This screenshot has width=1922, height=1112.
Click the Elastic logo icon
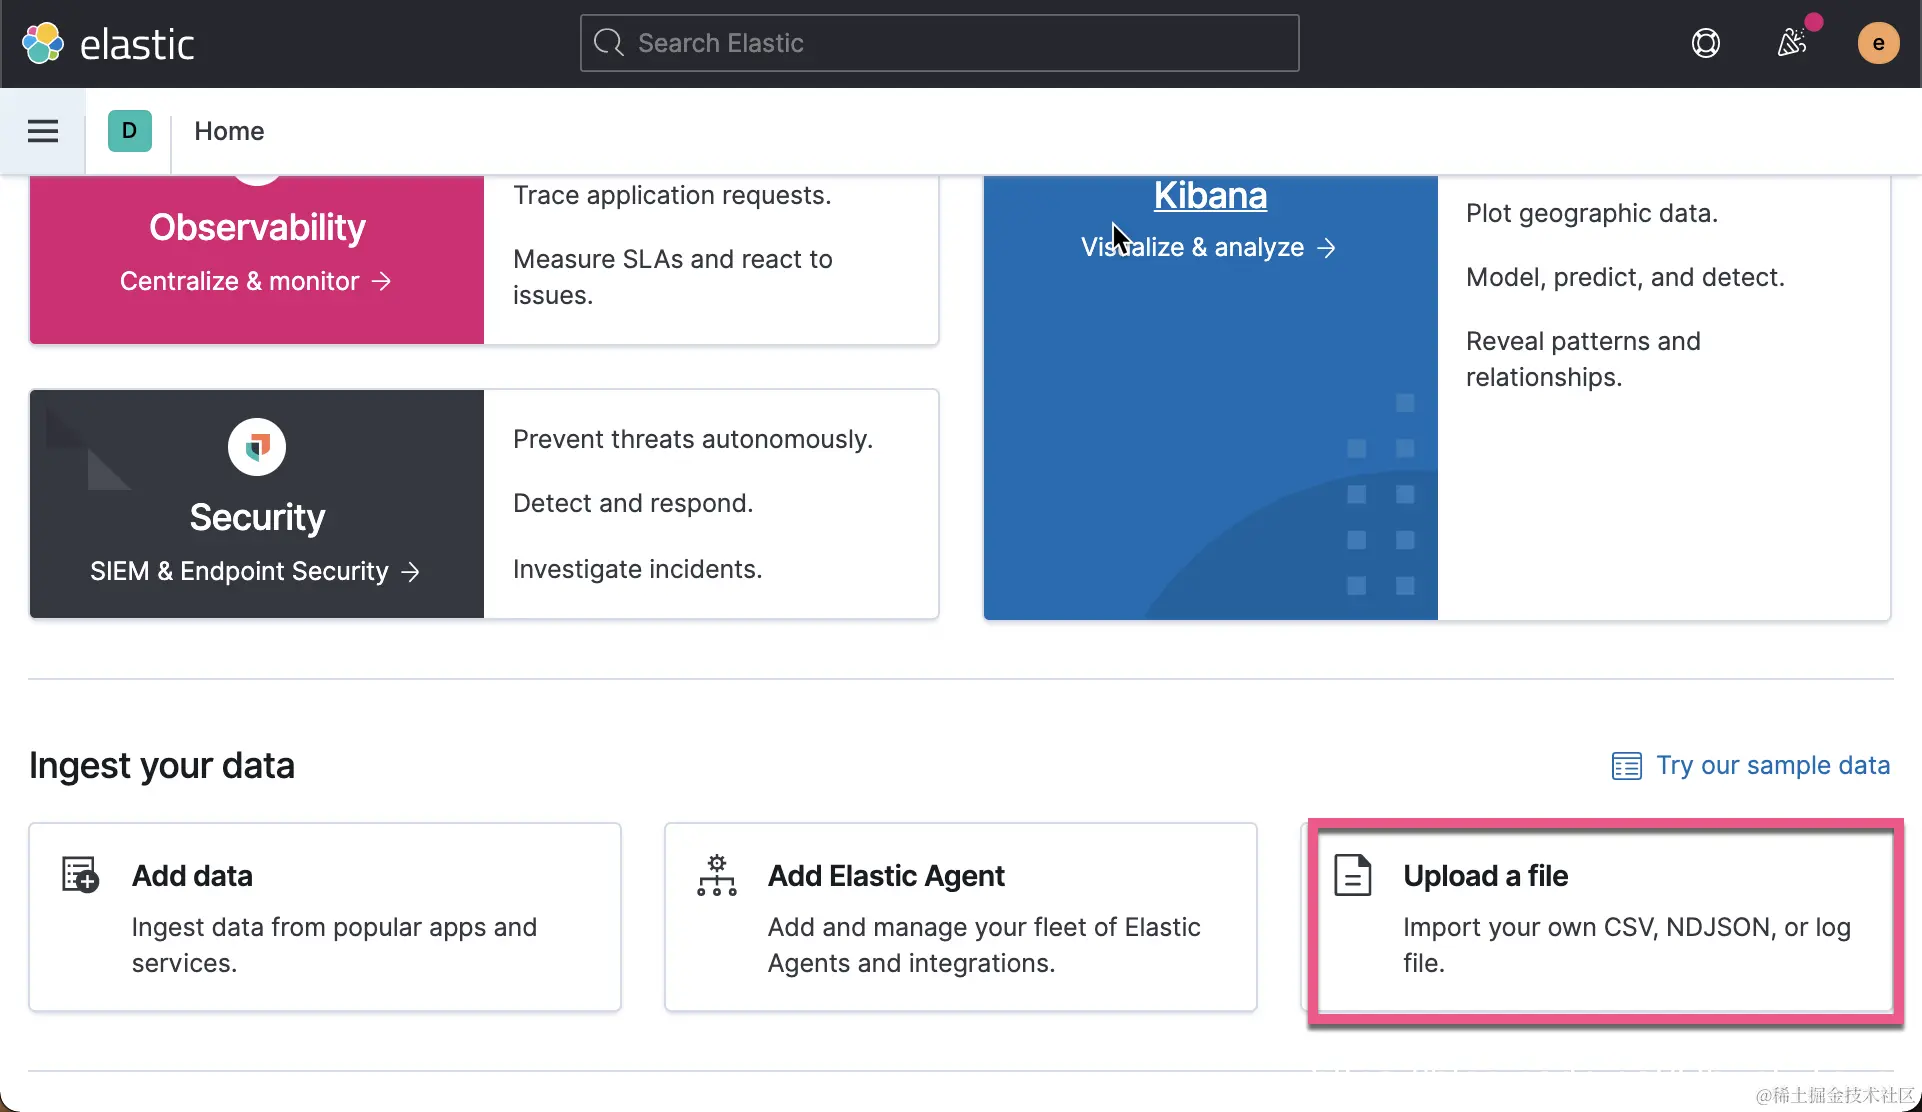(42, 44)
